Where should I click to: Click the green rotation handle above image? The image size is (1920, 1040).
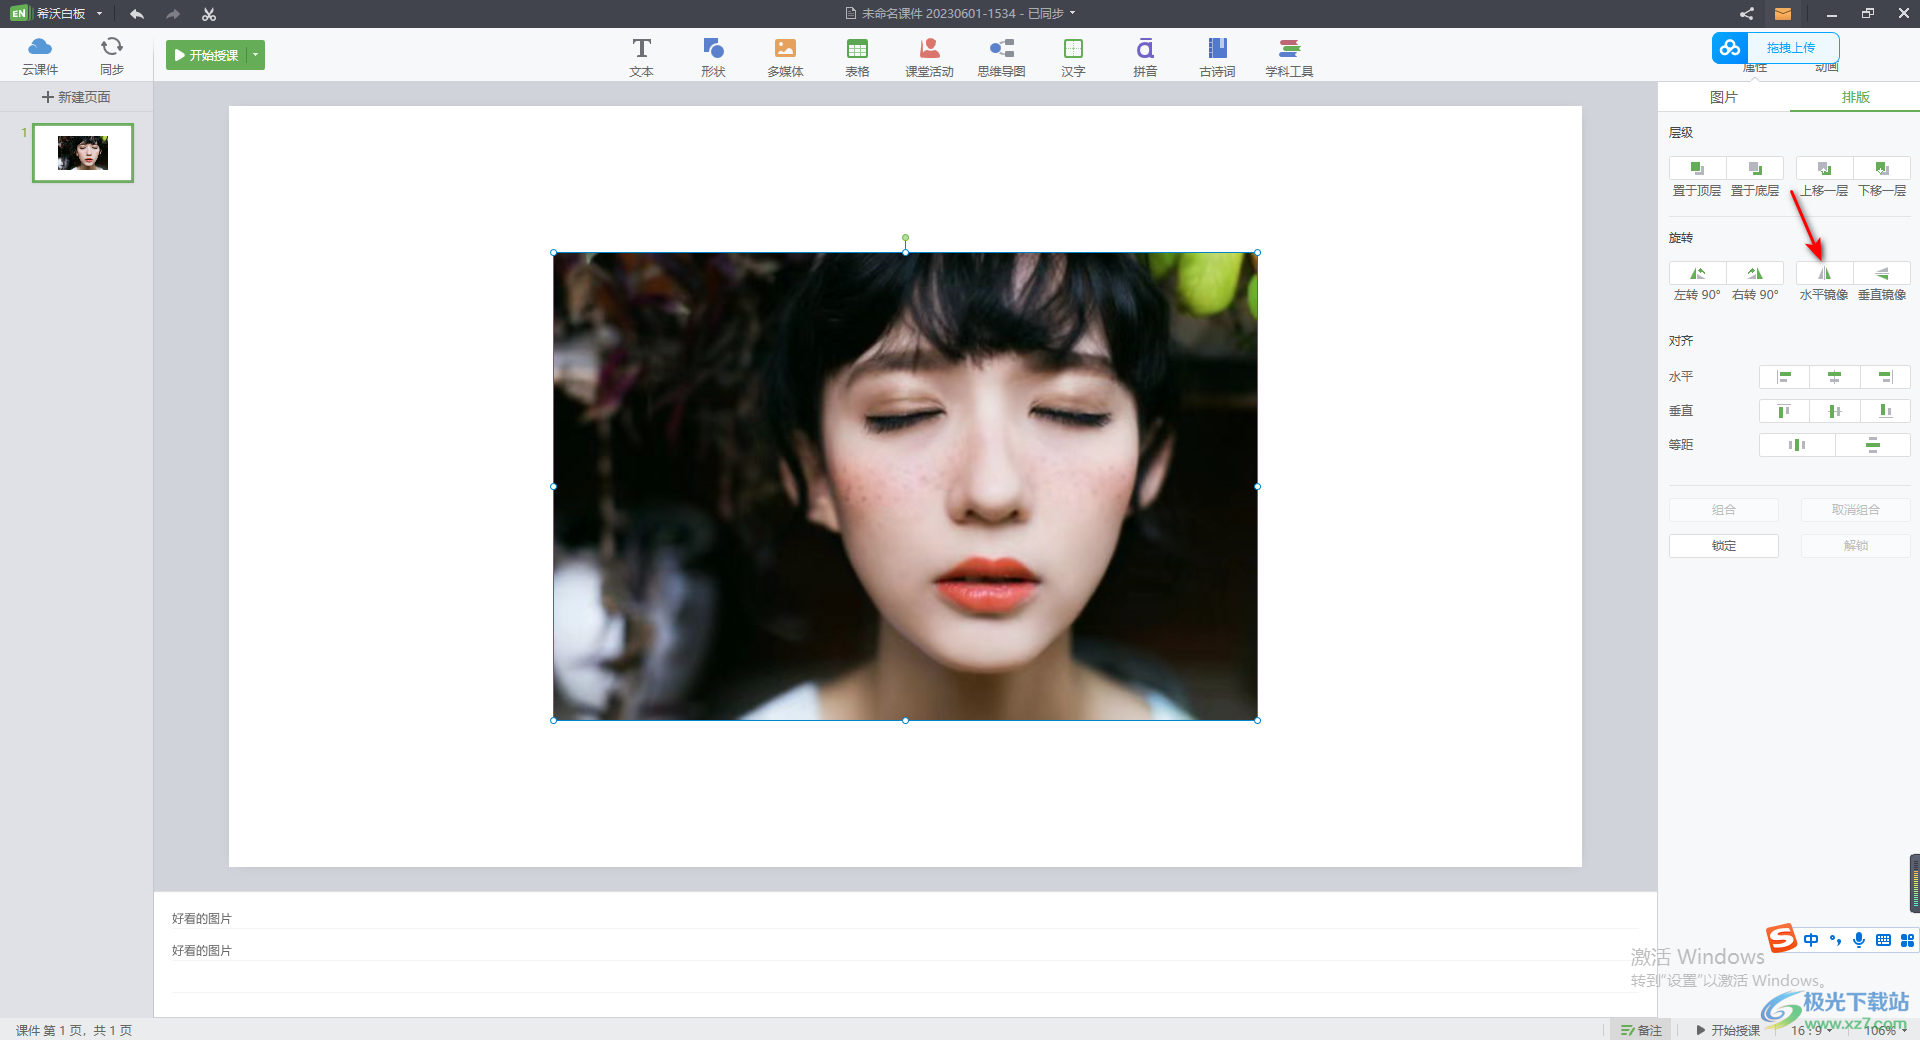905,238
